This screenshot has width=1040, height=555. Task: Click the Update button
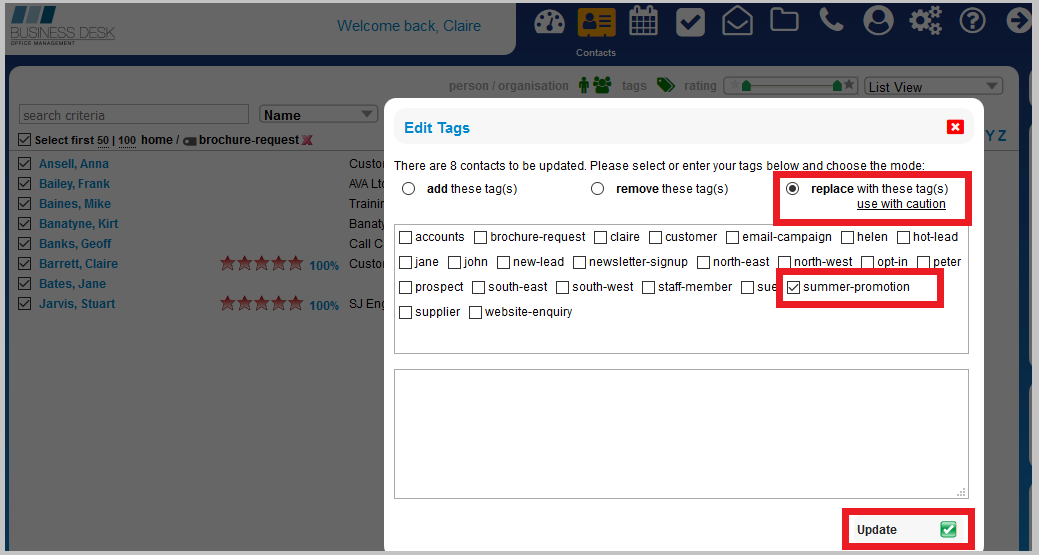click(x=907, y=529)
